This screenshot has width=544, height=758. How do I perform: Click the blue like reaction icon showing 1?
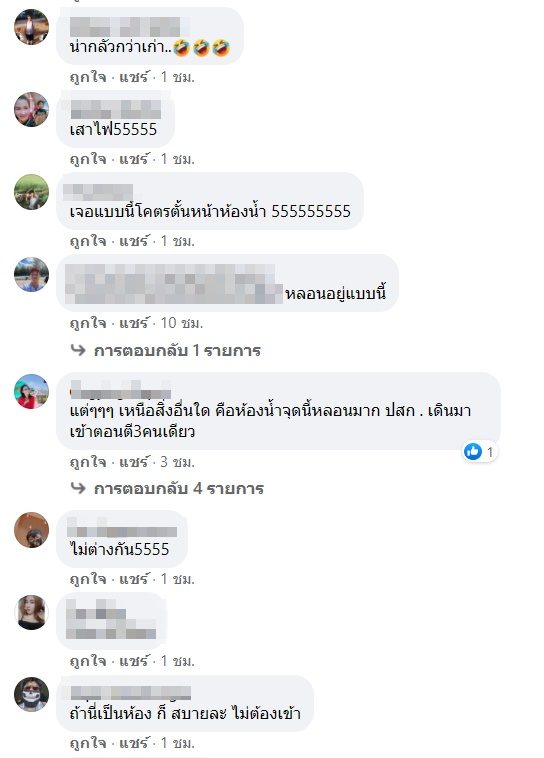click(473, 452)
